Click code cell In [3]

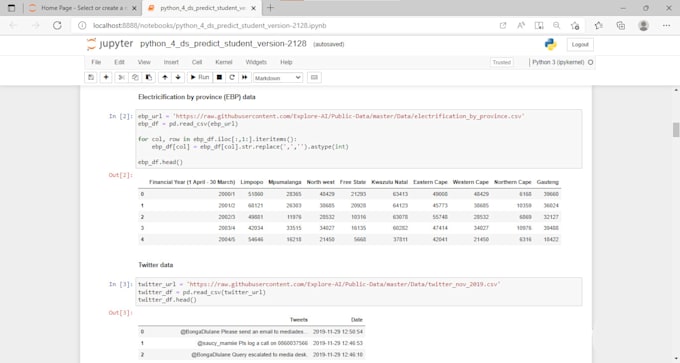tap(358, 292)
